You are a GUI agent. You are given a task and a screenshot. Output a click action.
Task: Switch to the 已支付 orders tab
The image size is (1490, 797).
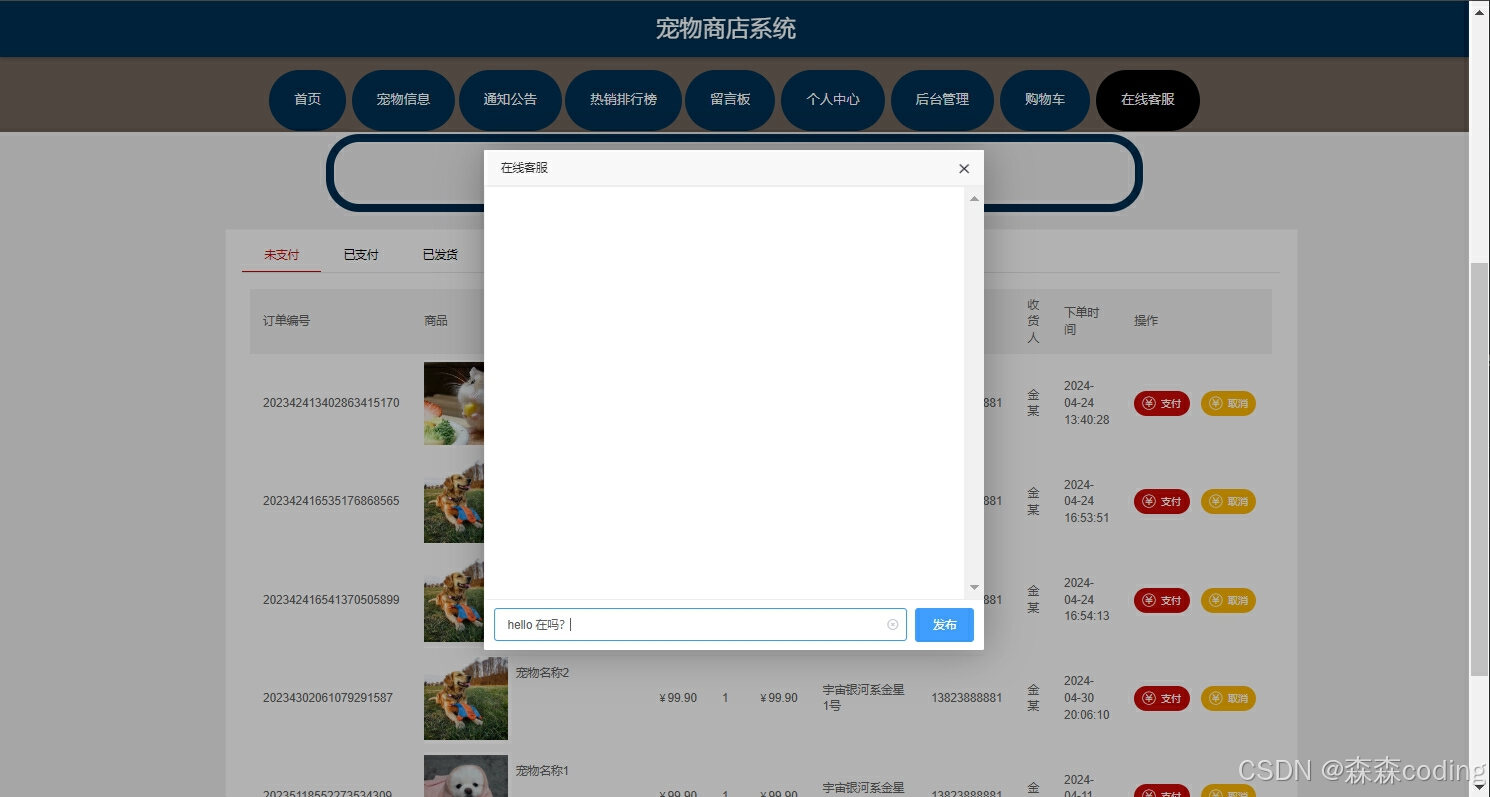click(x=361, y=255)
